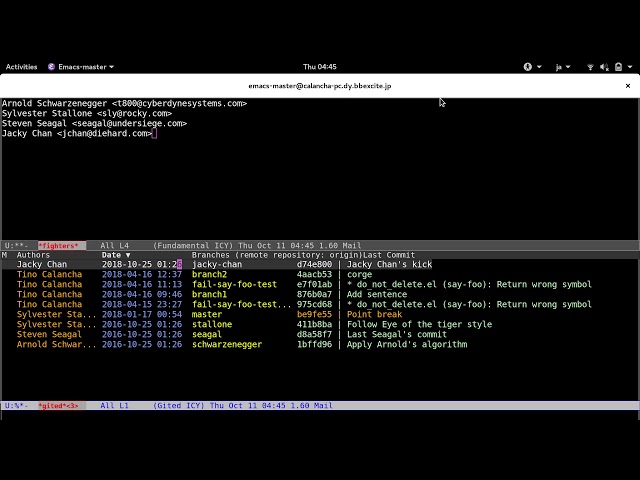Screen dimensions: 640x480
Task: Click the M mark column header
Action: click(4, 255)
